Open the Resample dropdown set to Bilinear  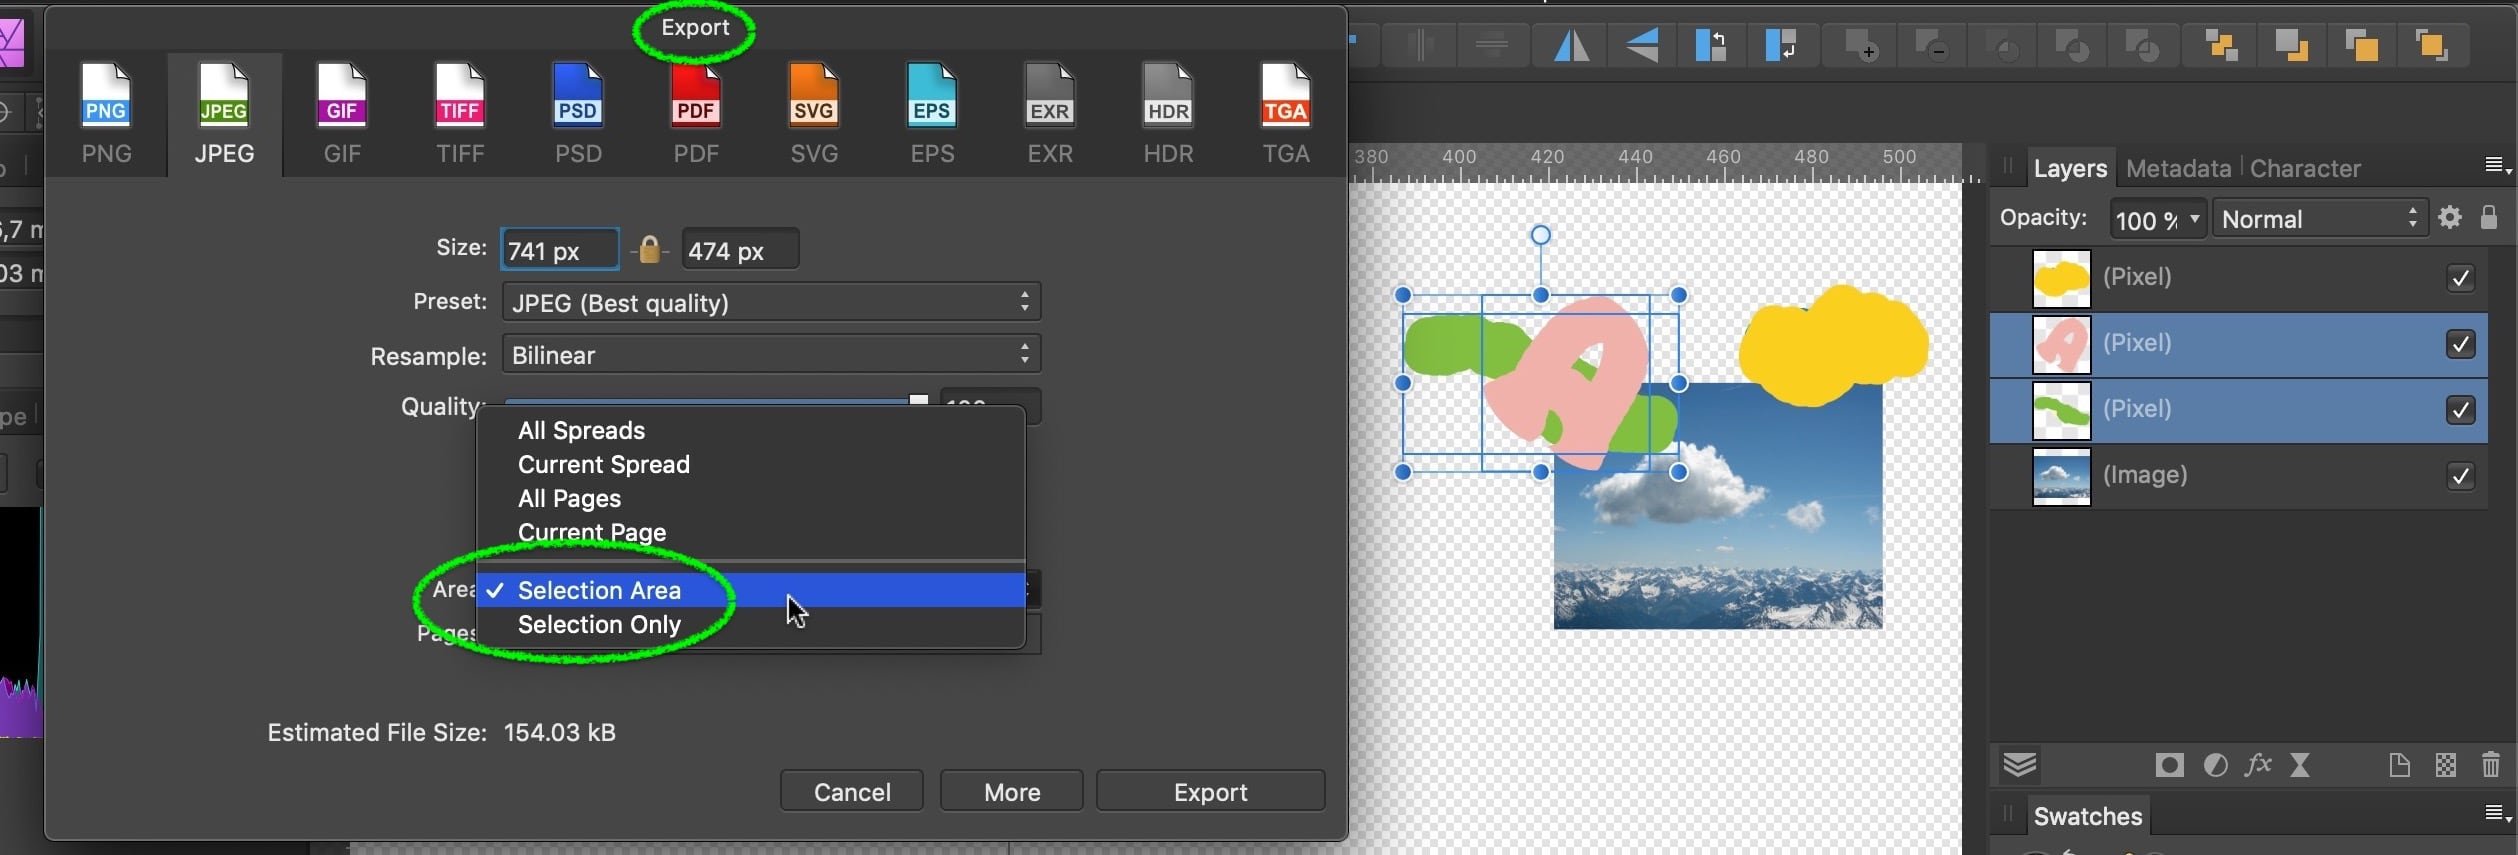pos(771,355)
